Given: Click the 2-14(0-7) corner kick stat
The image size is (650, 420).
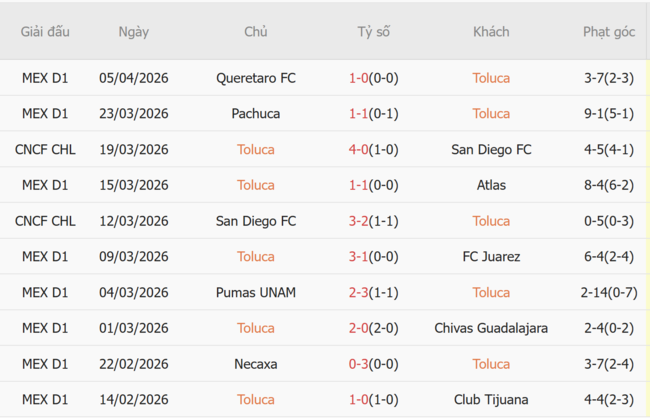Looking at the screenshot, I should [609, 293].
